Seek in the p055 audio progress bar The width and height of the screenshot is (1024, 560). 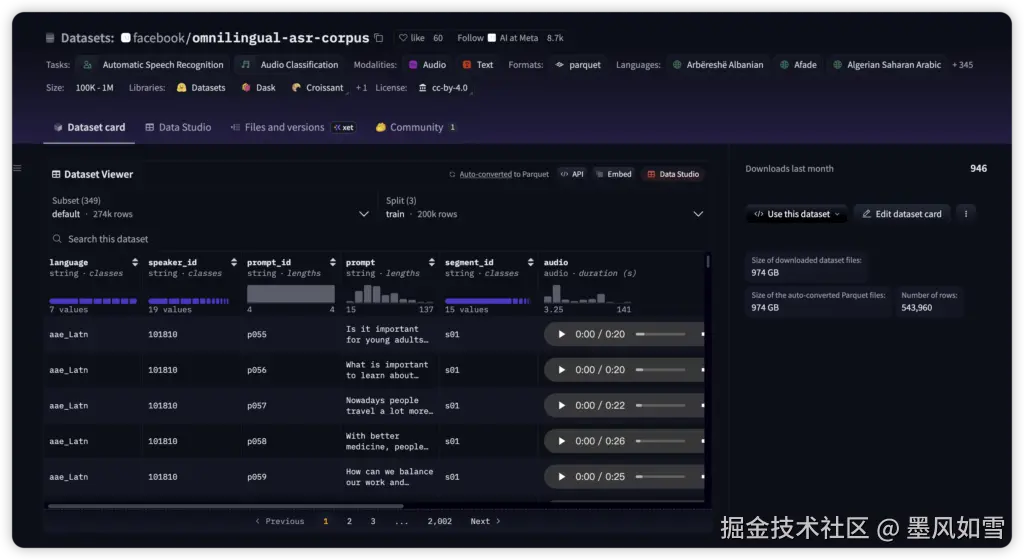click(x=660, y=334)
